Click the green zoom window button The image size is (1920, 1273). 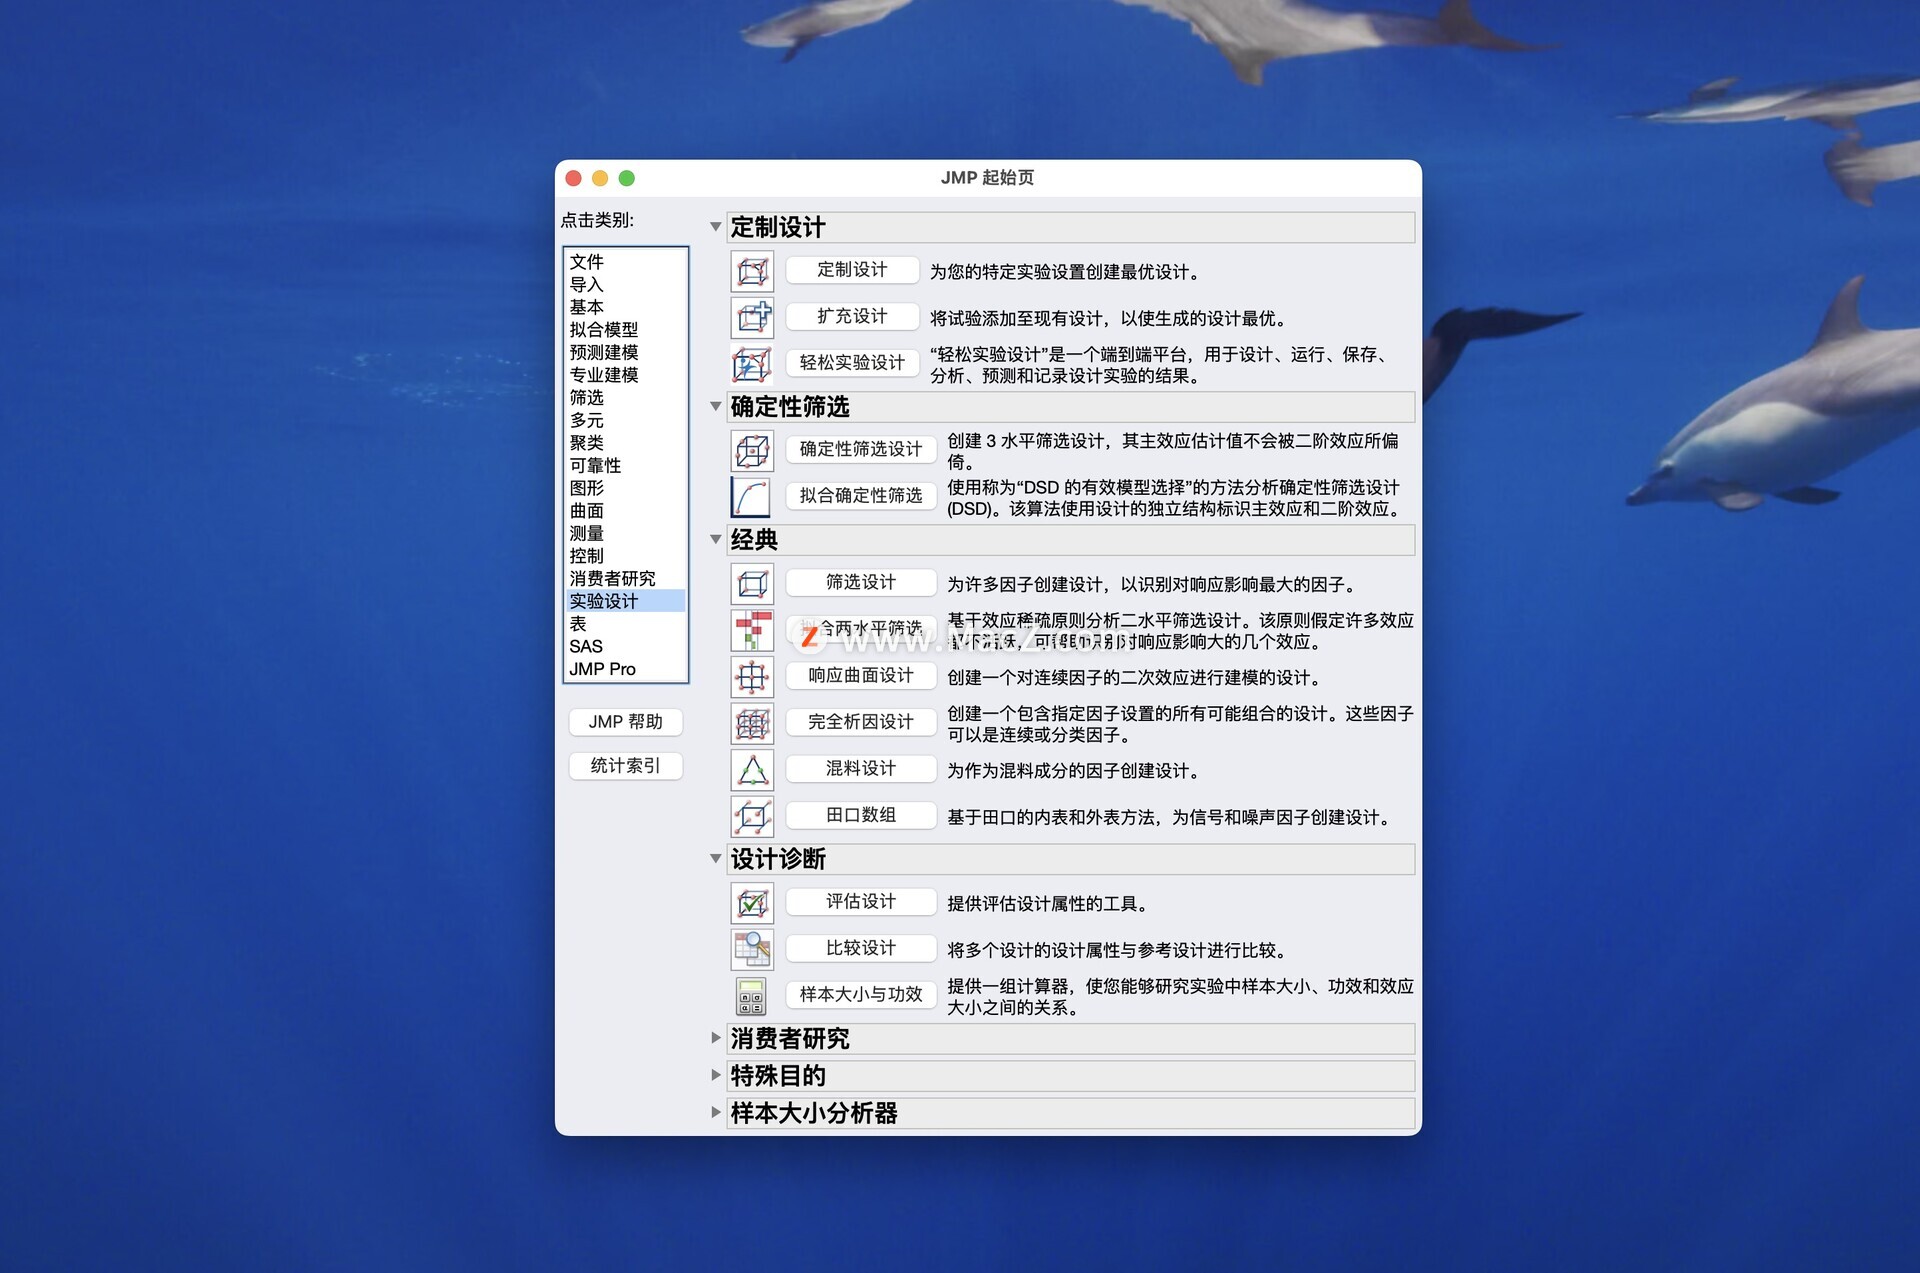click(x=627, y=178)
